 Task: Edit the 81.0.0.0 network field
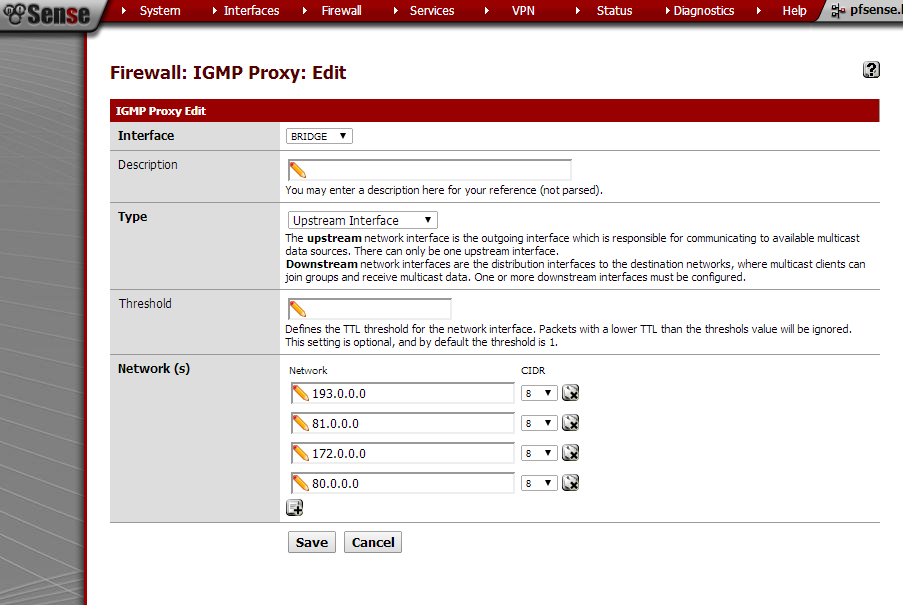pyautogui.click(x=403, y=423)
